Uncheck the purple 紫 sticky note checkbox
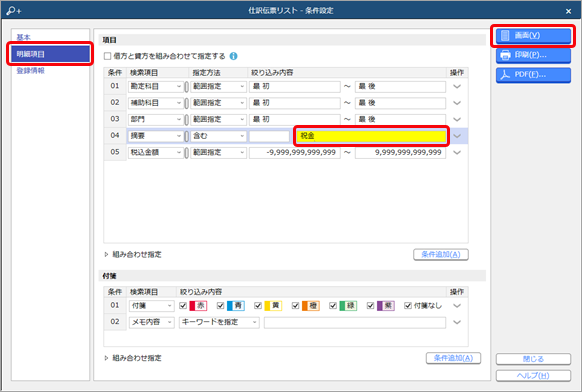The height and width of the screenshot is (392, 582). pos(370,306)
